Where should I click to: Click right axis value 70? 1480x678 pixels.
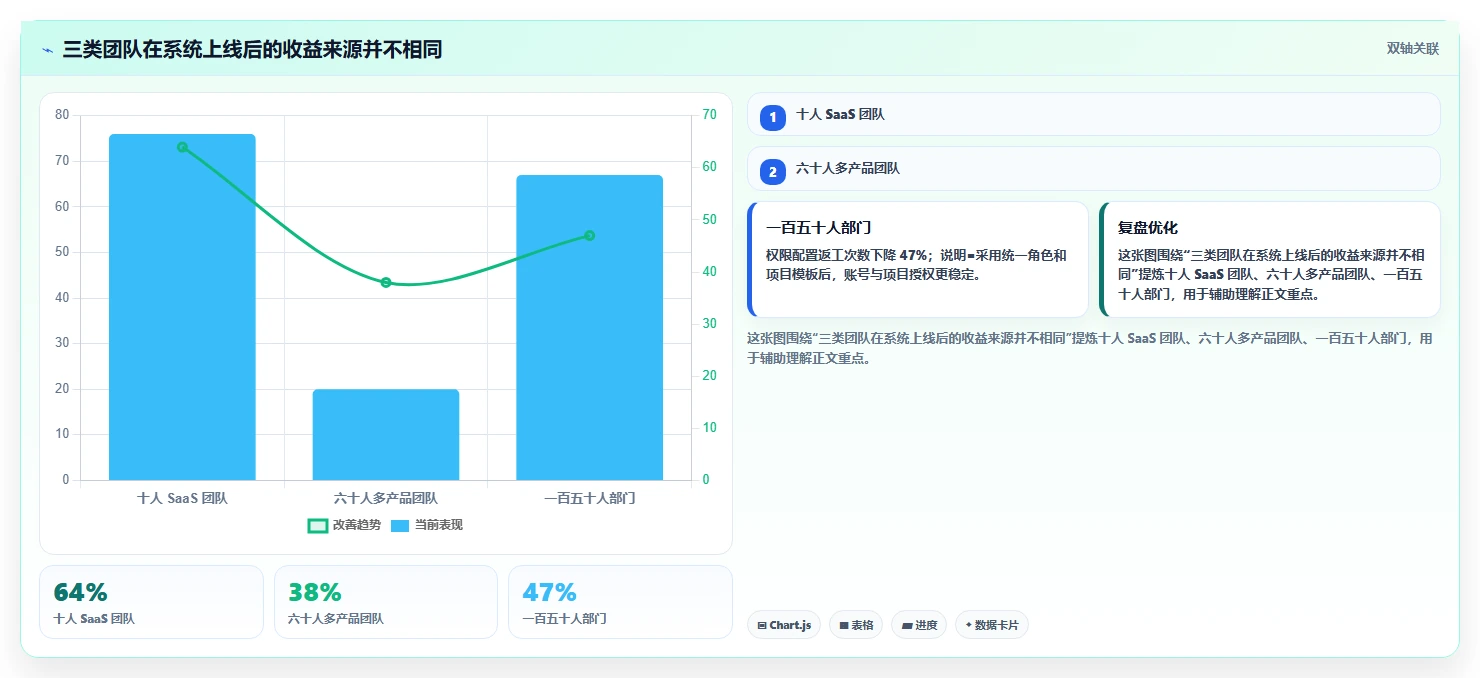point(709,115)
